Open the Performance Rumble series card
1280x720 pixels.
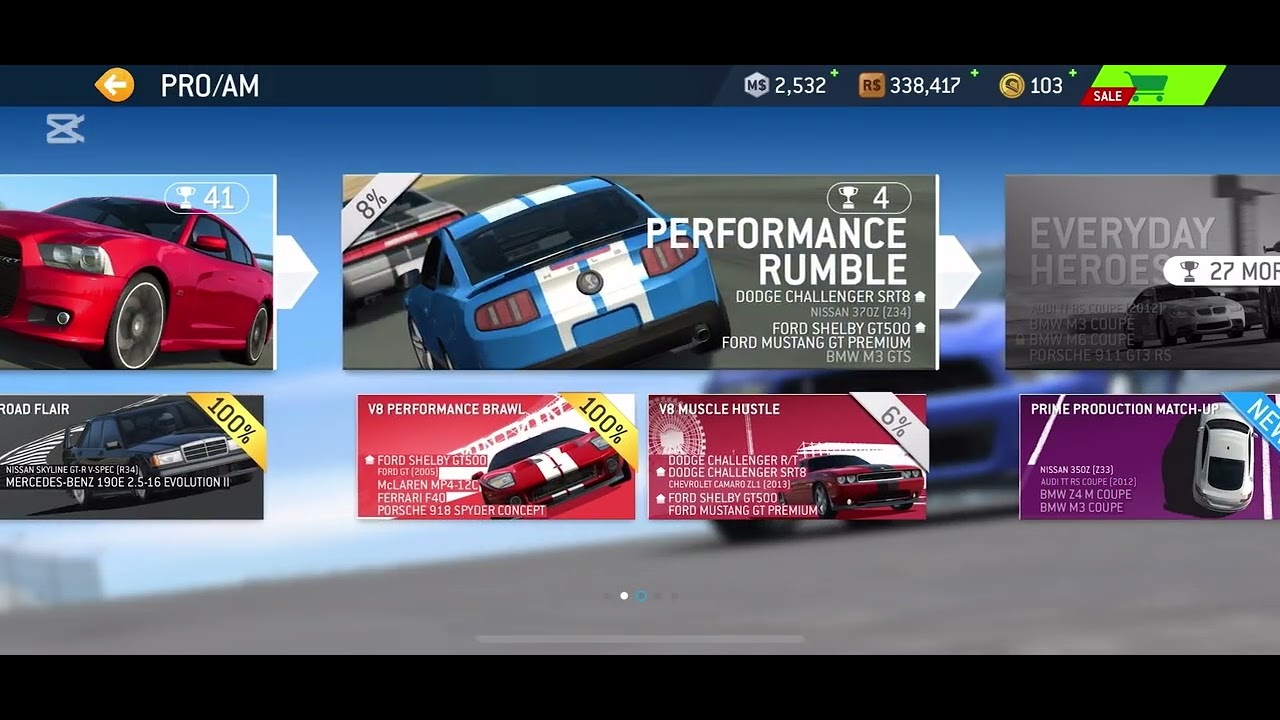click(x=640, y=272)
